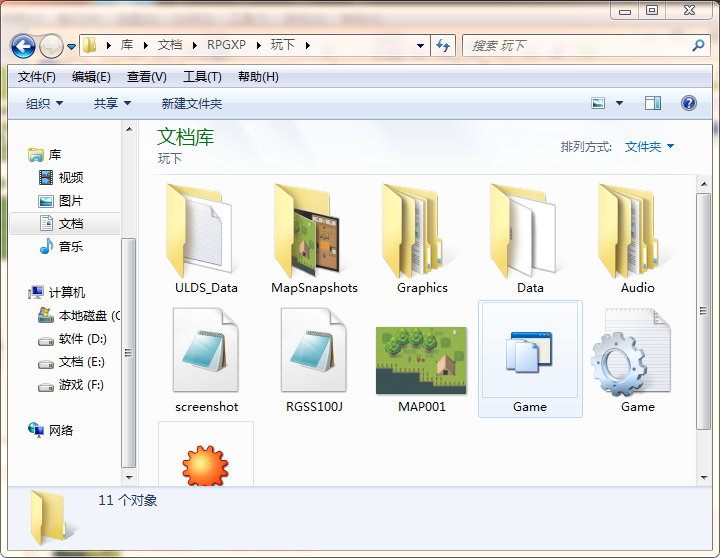Open the recent pages dropdown arrow
Image resolution: width=720 pixels, height=558 pixels.
click(71, 46)
